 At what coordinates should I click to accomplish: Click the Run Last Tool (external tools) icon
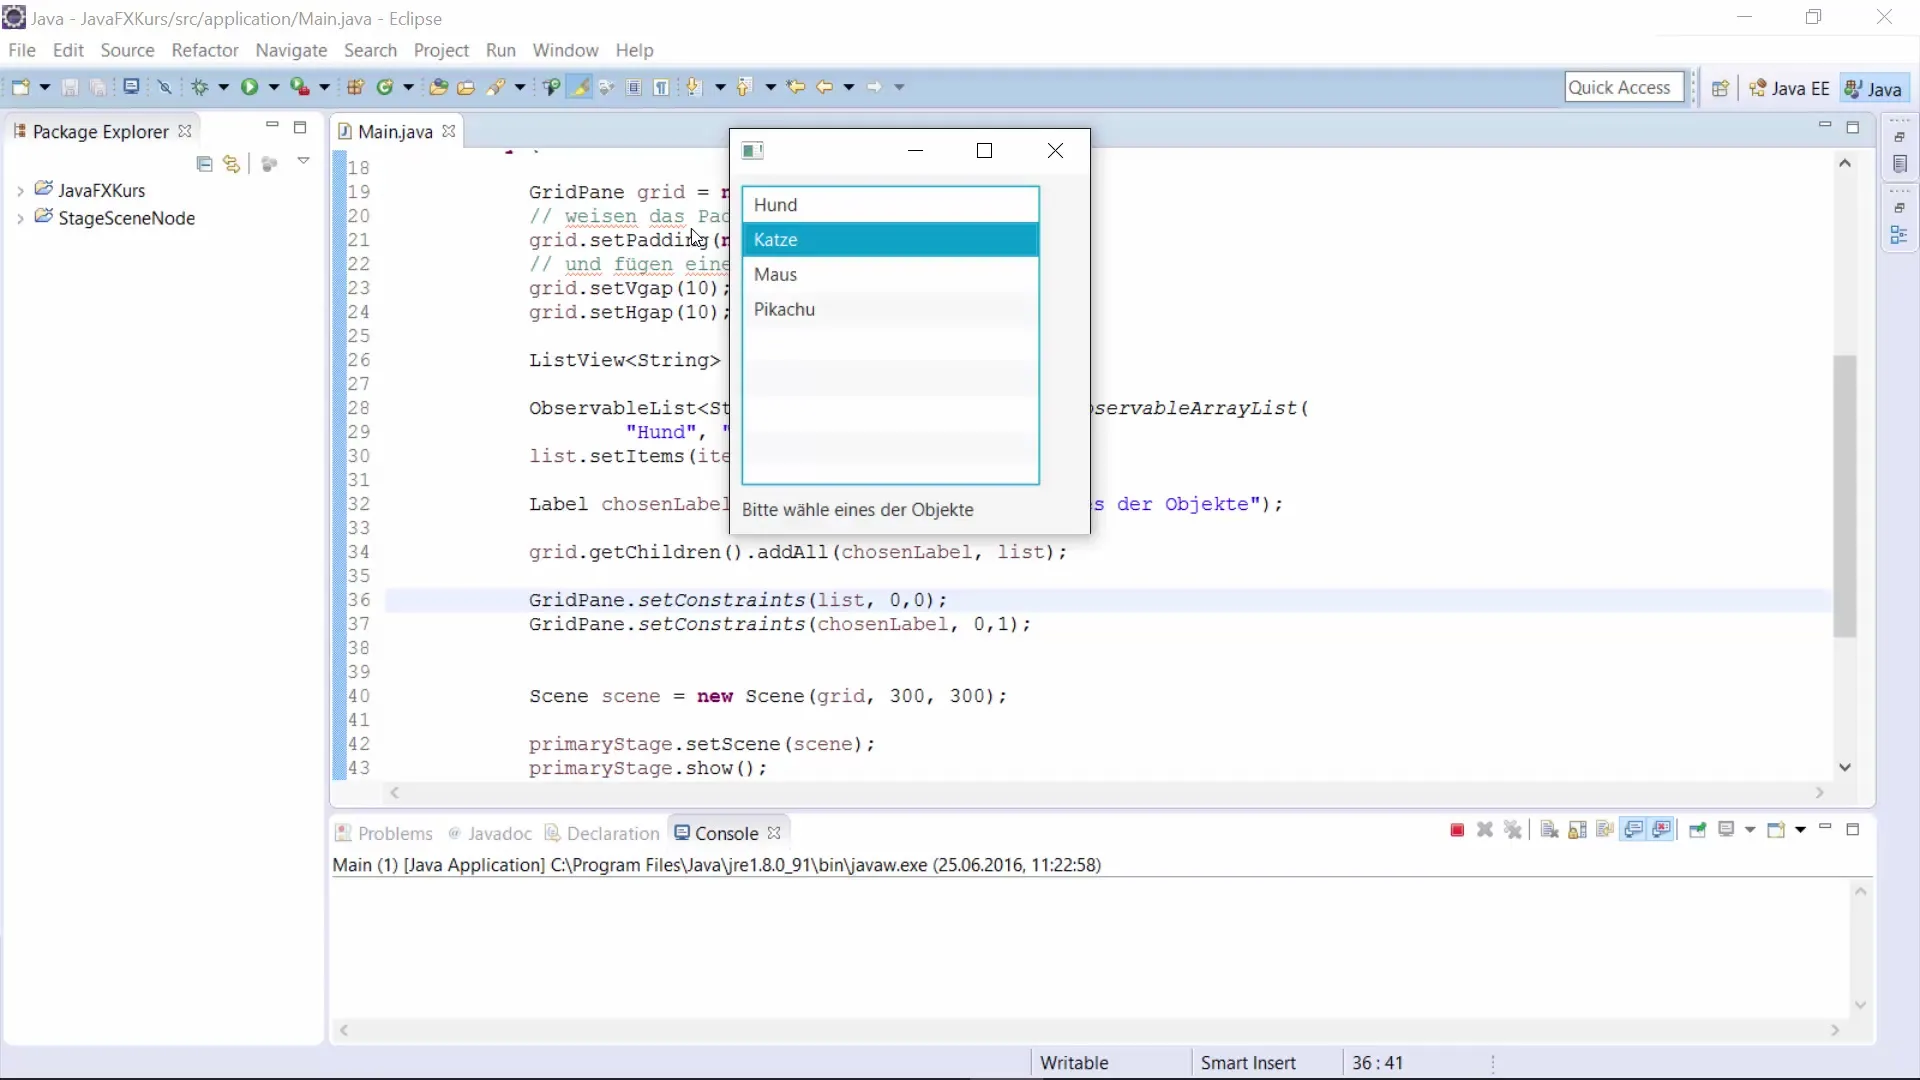click(299, 87)
